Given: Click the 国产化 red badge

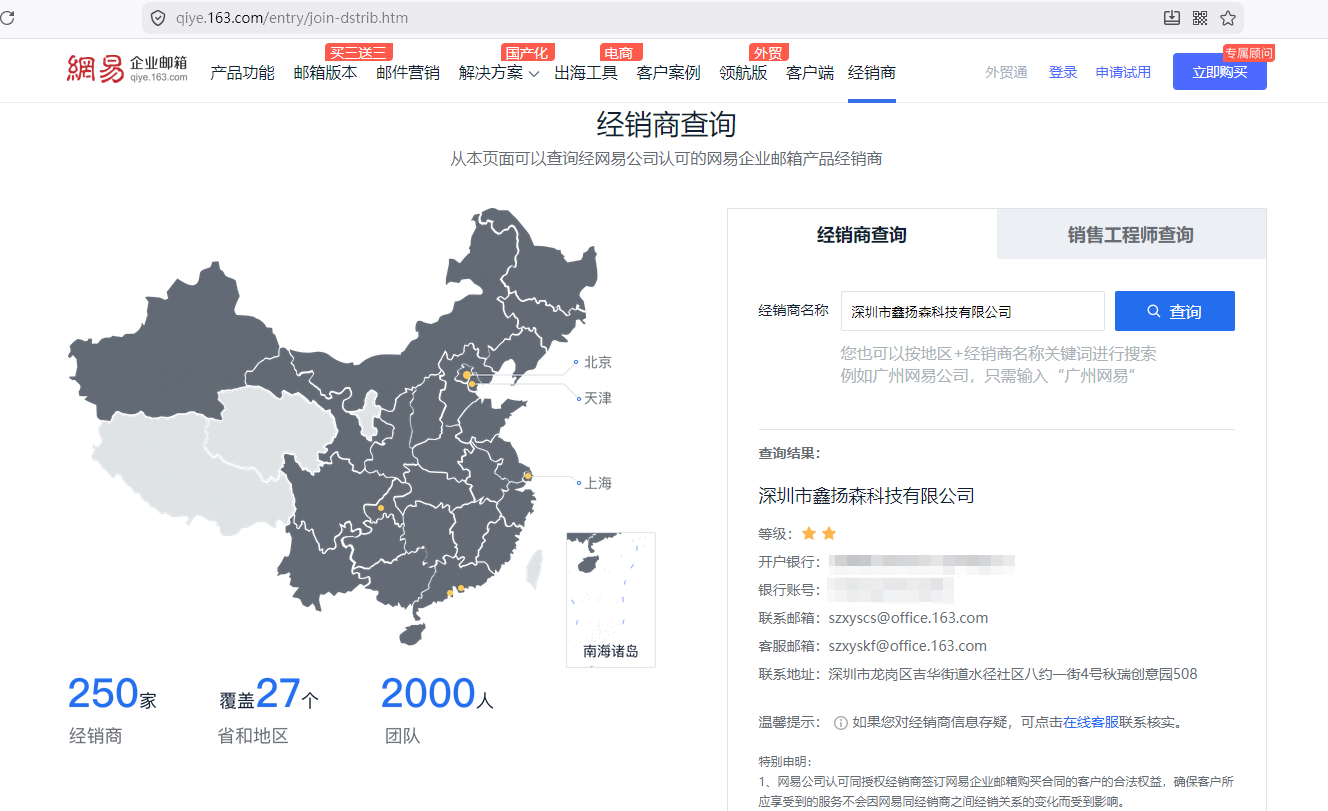Looking at the screenshot, I should (527, 53).
